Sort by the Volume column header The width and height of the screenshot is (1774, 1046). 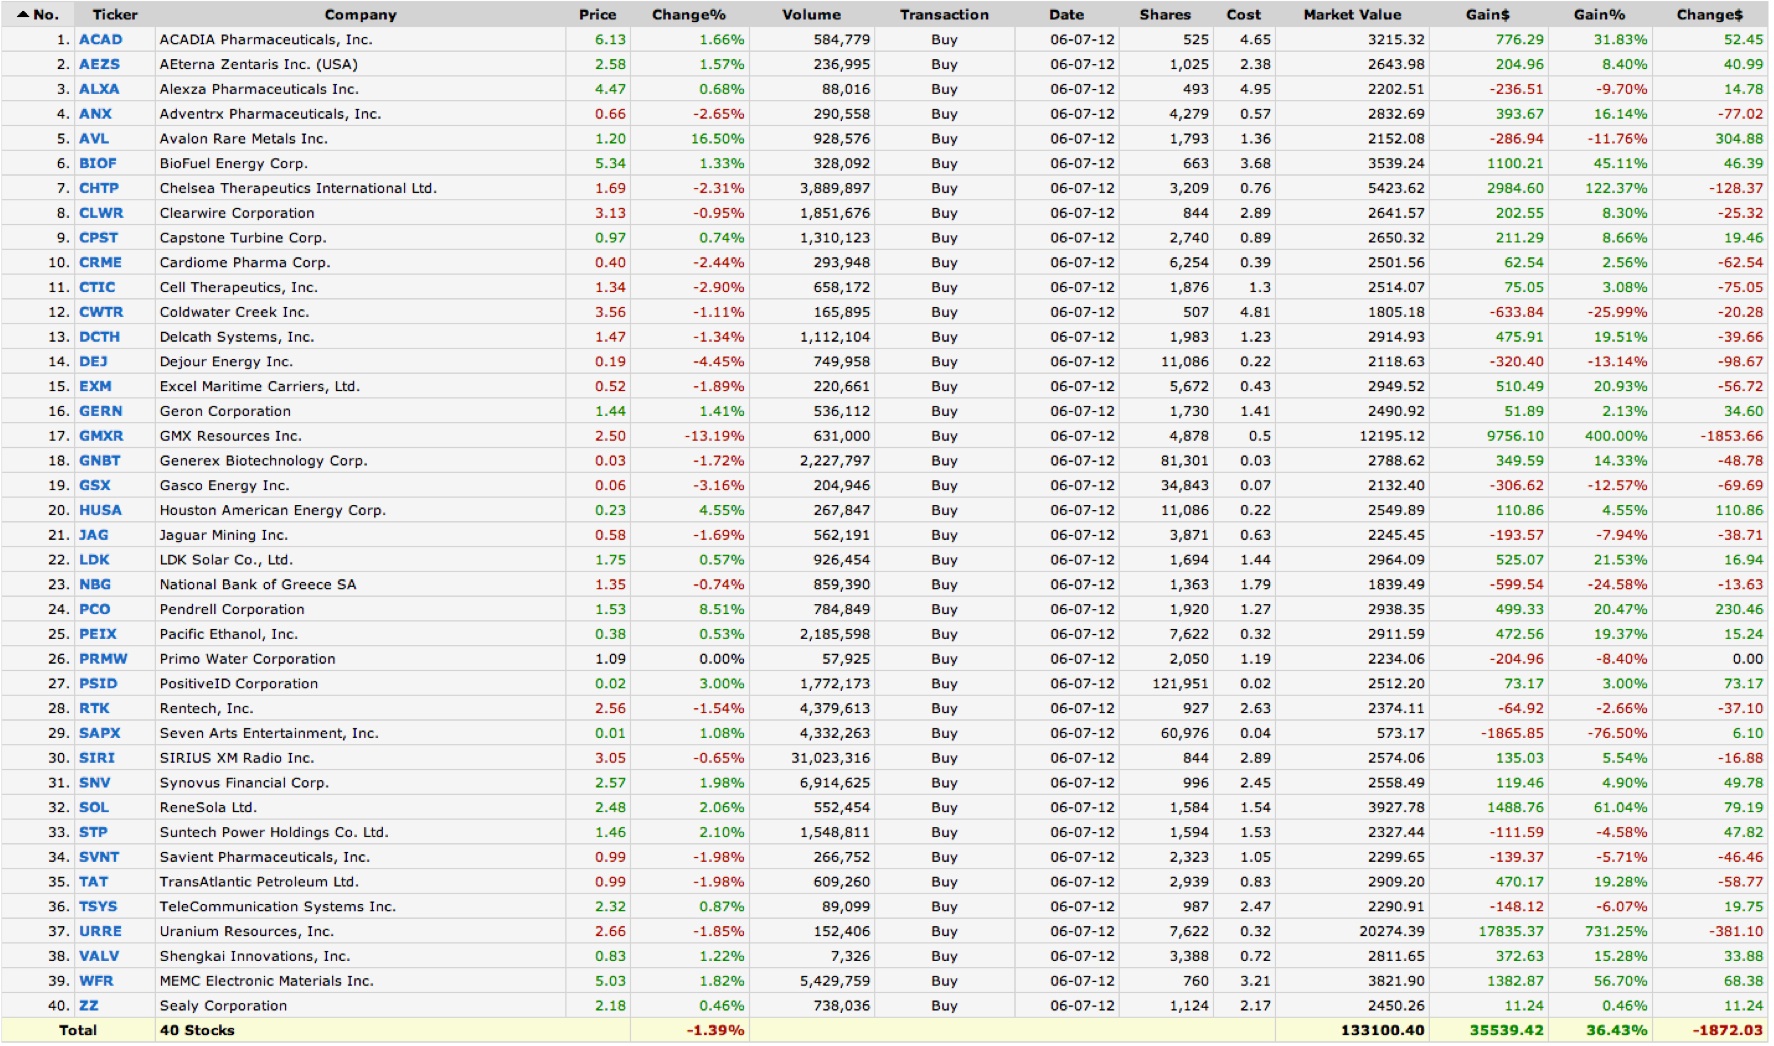[x=811, y=14]
